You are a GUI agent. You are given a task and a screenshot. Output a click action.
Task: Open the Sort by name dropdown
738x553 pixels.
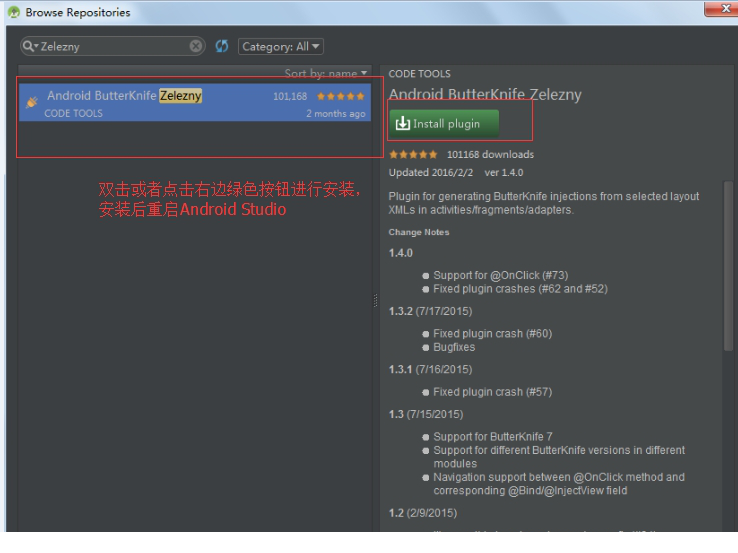click(326, 73)
